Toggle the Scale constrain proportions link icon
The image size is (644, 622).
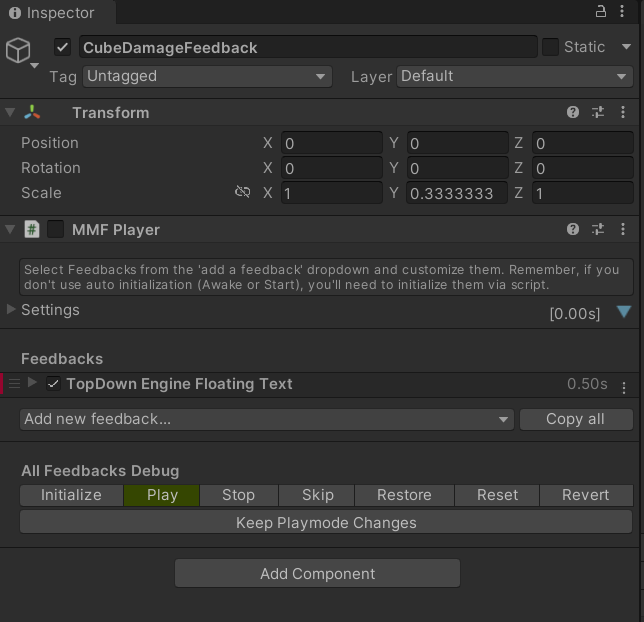(242, 192)
